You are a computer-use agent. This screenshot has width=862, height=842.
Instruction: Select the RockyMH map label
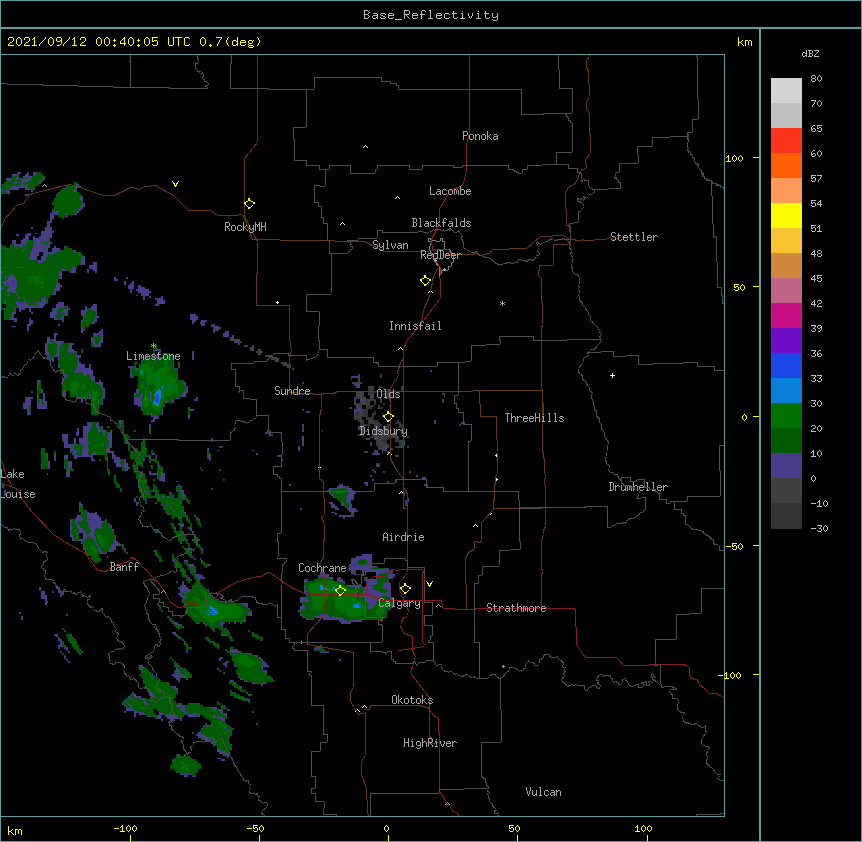click(245, 227)
